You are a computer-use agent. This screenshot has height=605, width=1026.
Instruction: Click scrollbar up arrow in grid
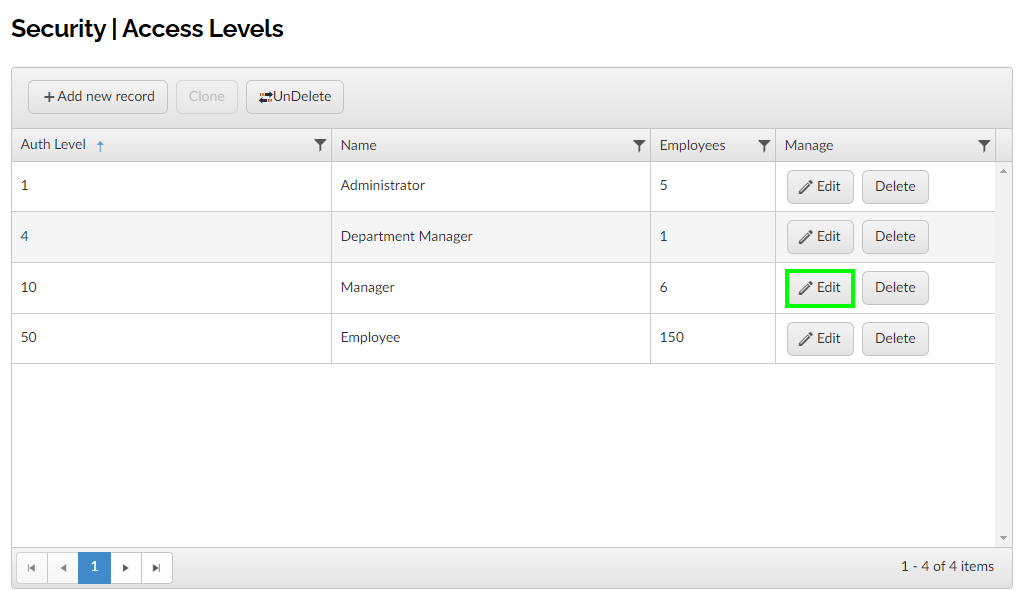pos(1004,171)
